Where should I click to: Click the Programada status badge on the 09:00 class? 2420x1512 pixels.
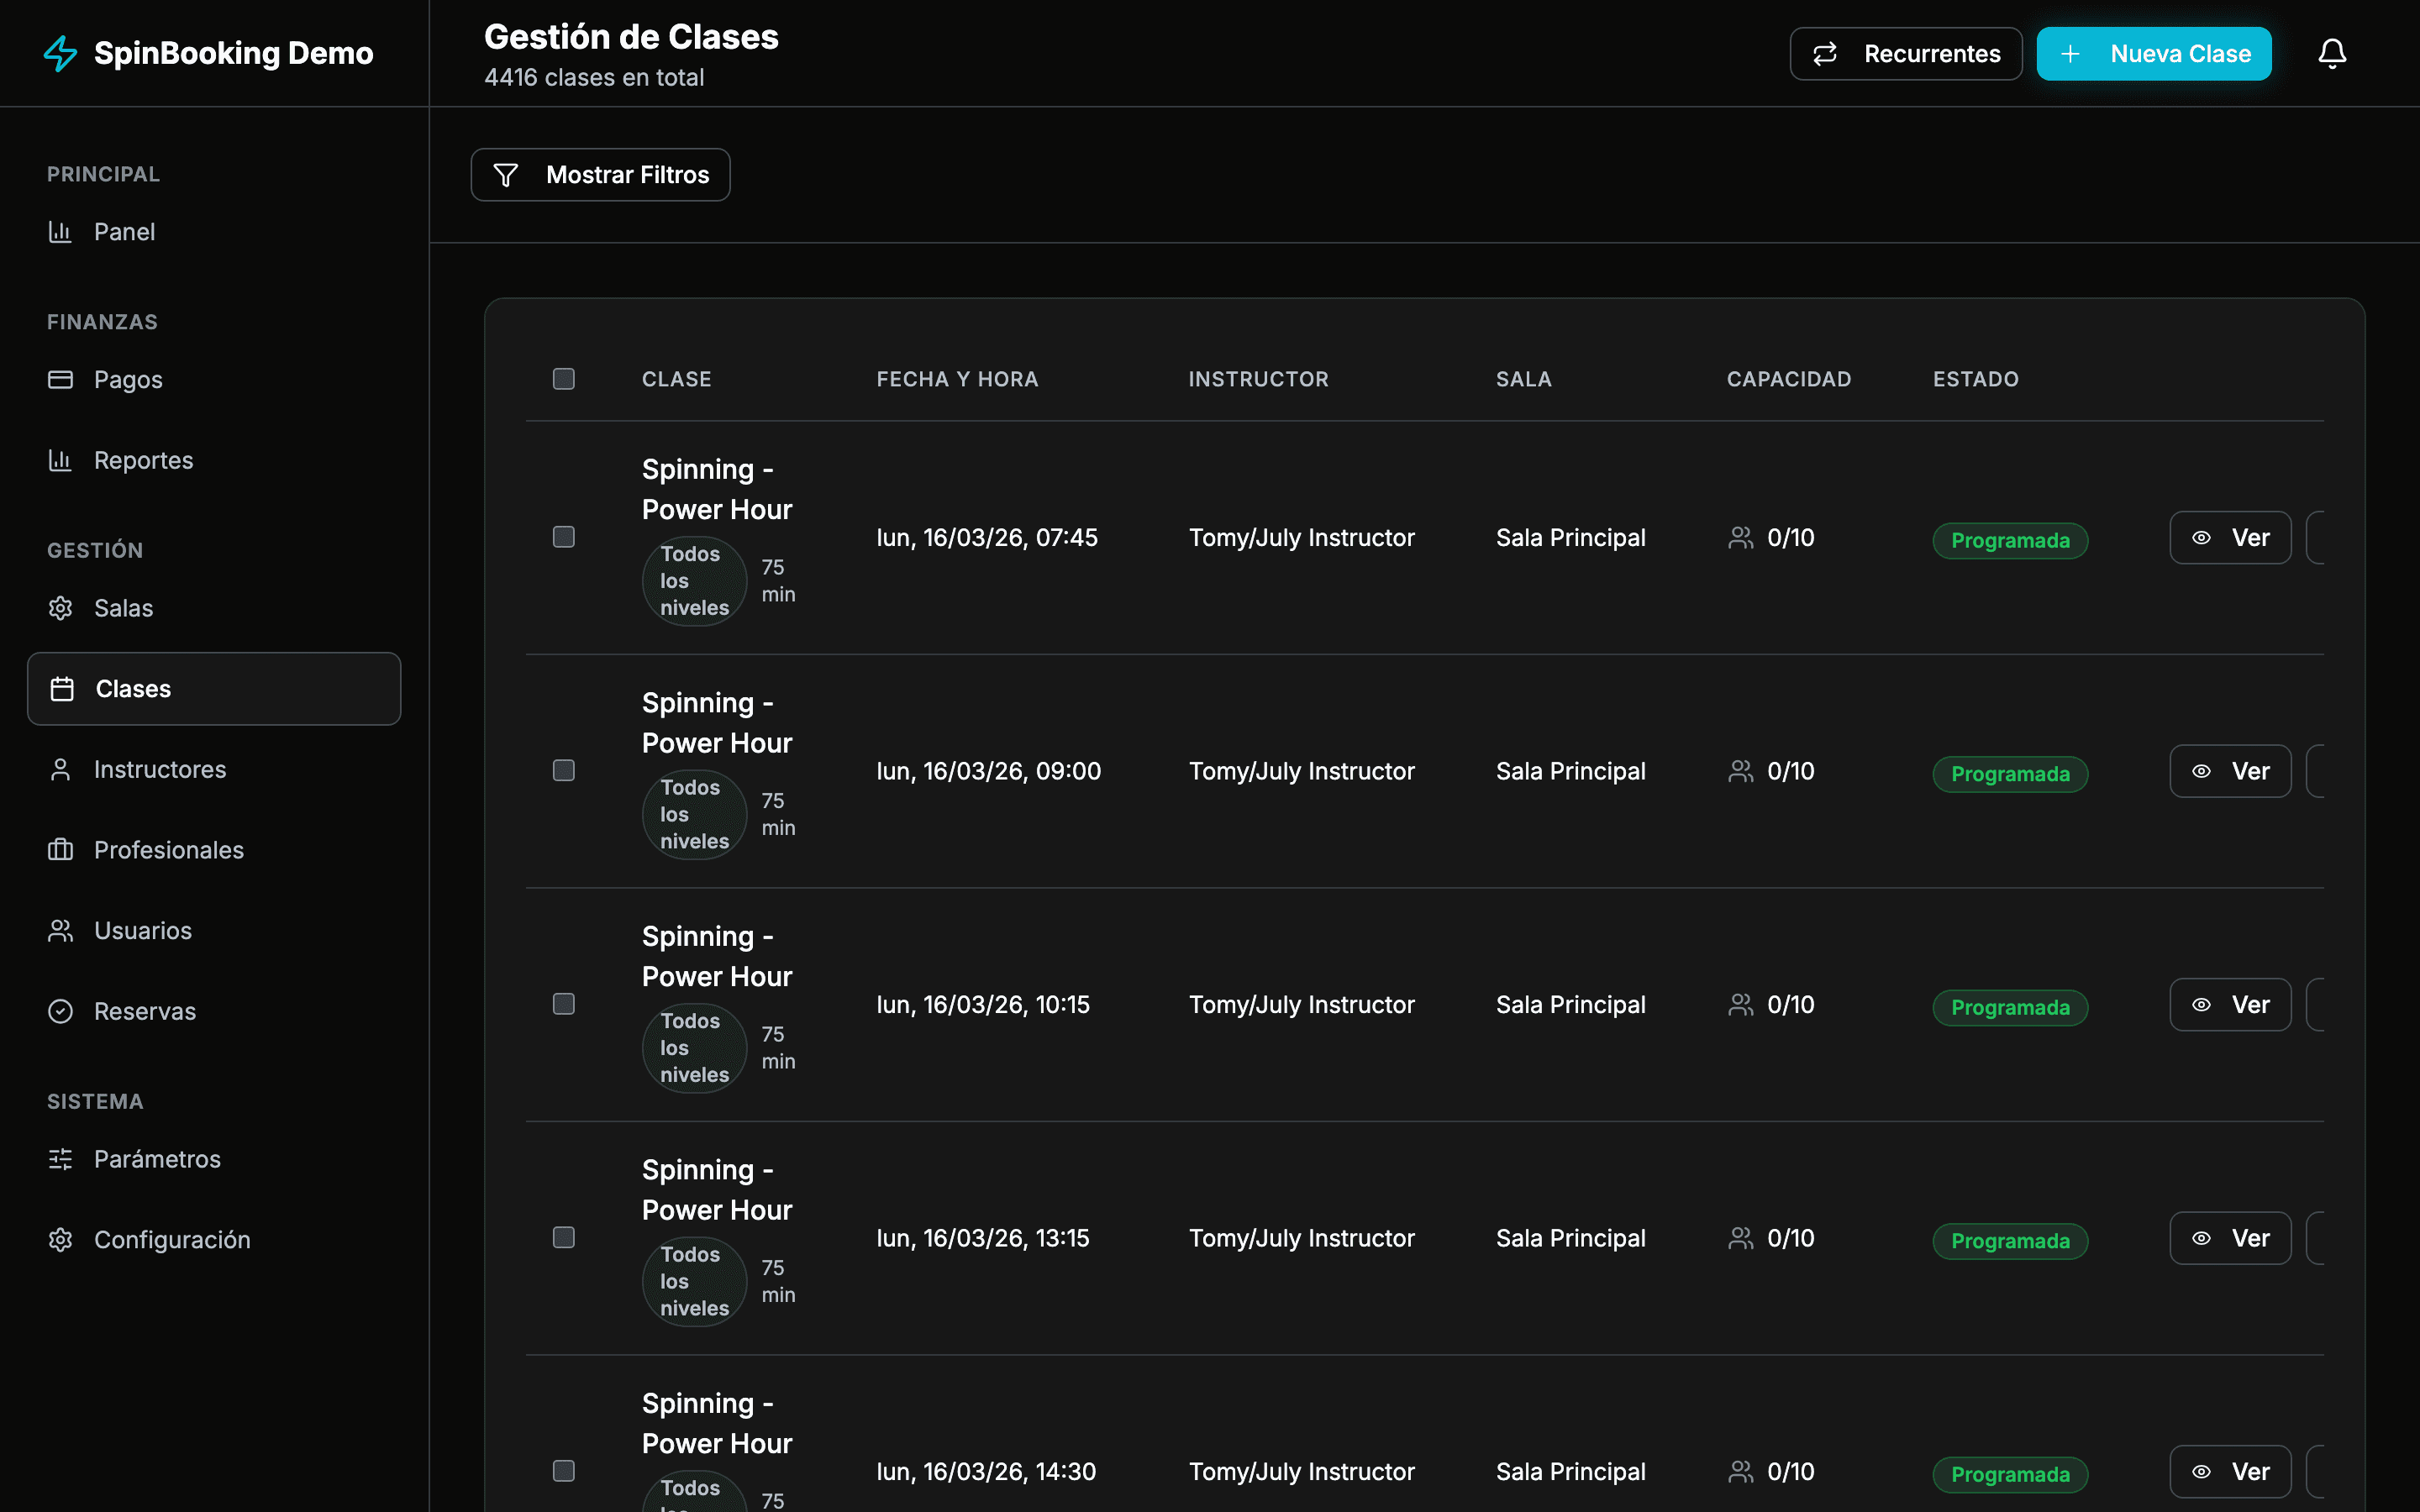coord(2009,773)
